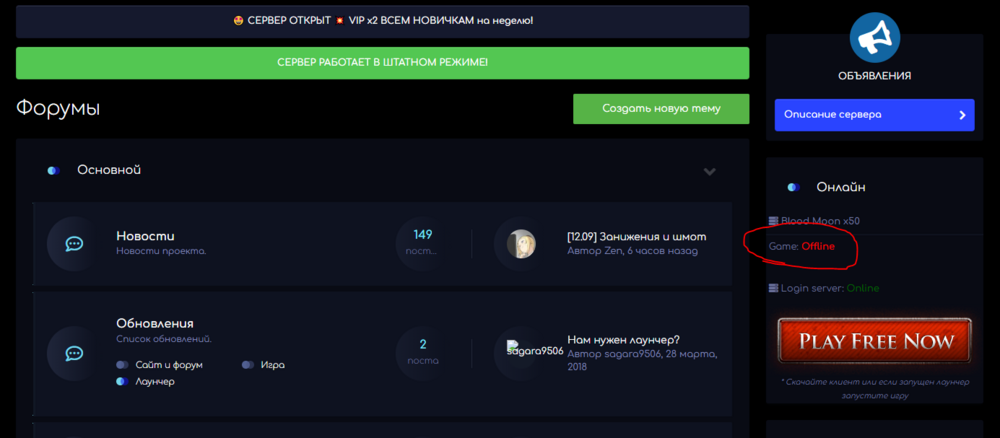This screenshot has height=438, width=1000.
Task: Open the Игра subforum
Action: pyautogui.click(x=272, y=365)
